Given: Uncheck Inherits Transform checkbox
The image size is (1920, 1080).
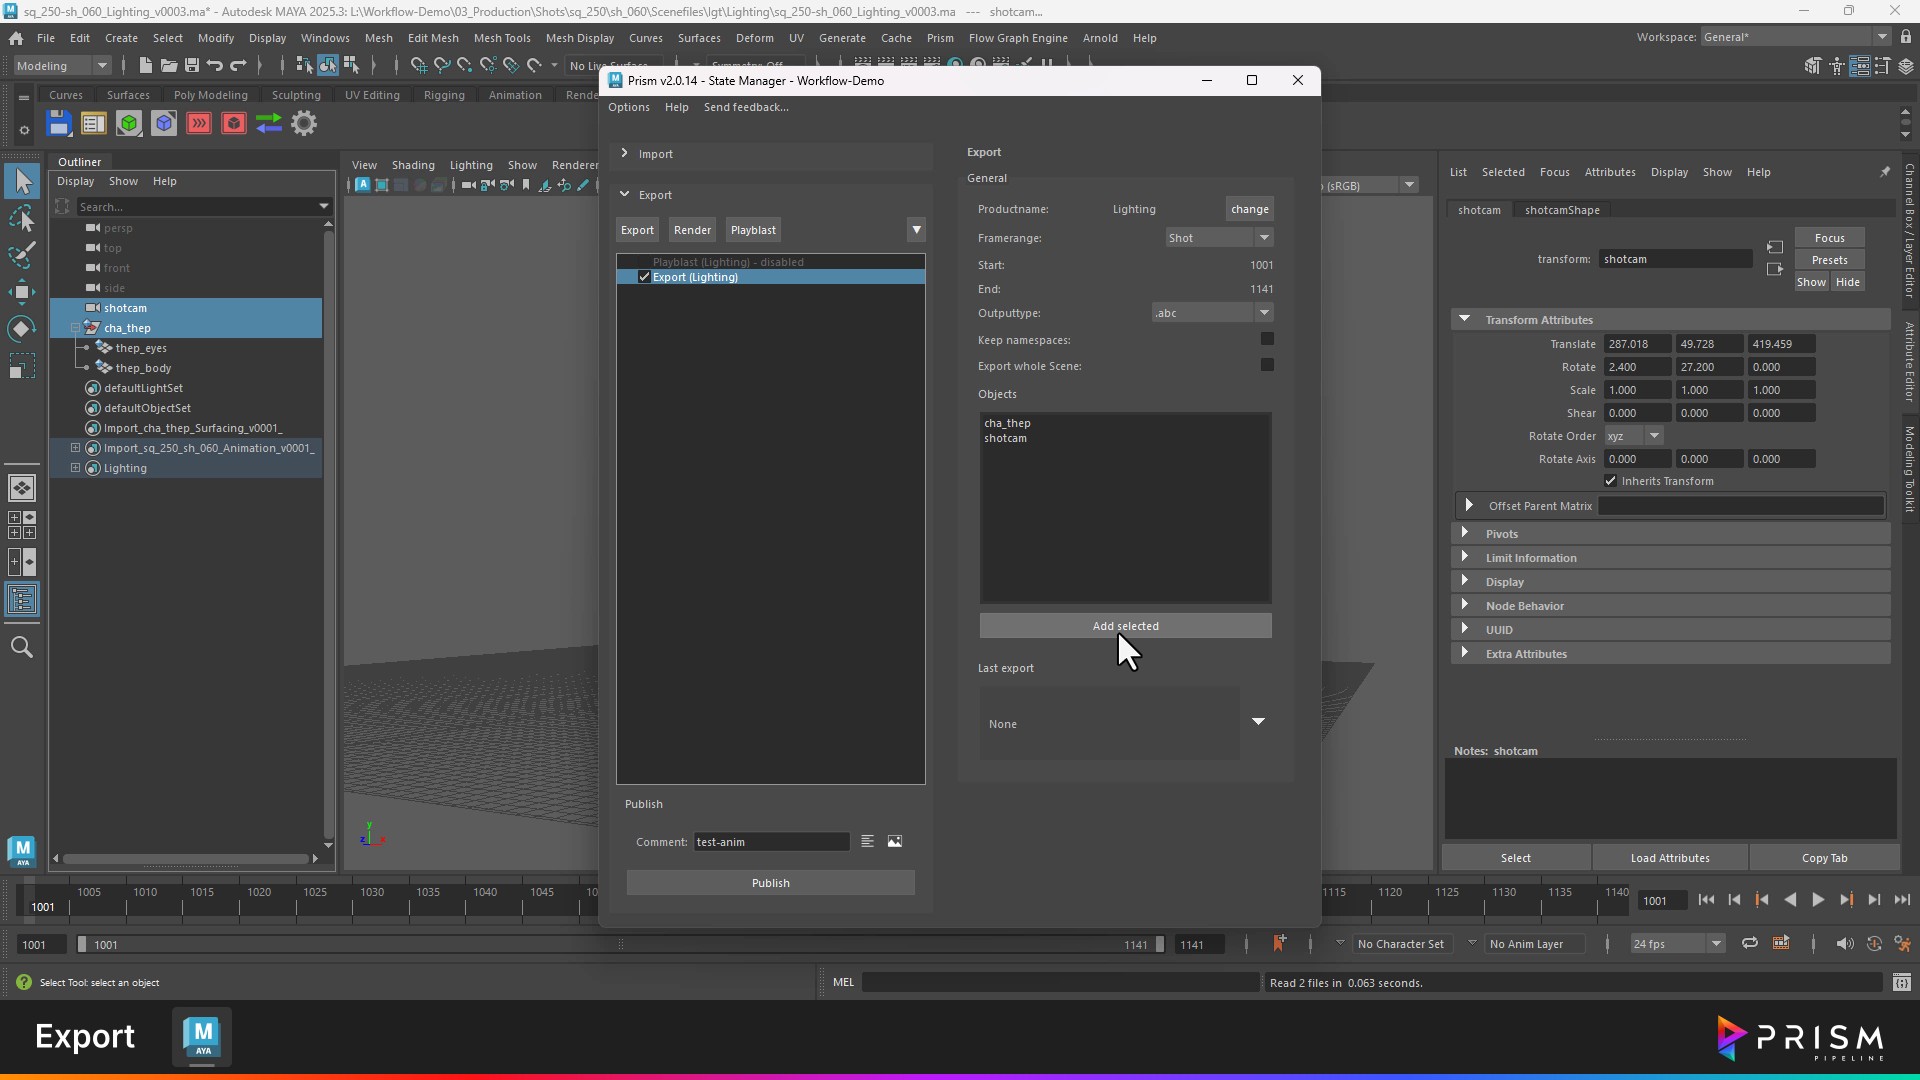Looking at the screenshot, I should 1610,481.
